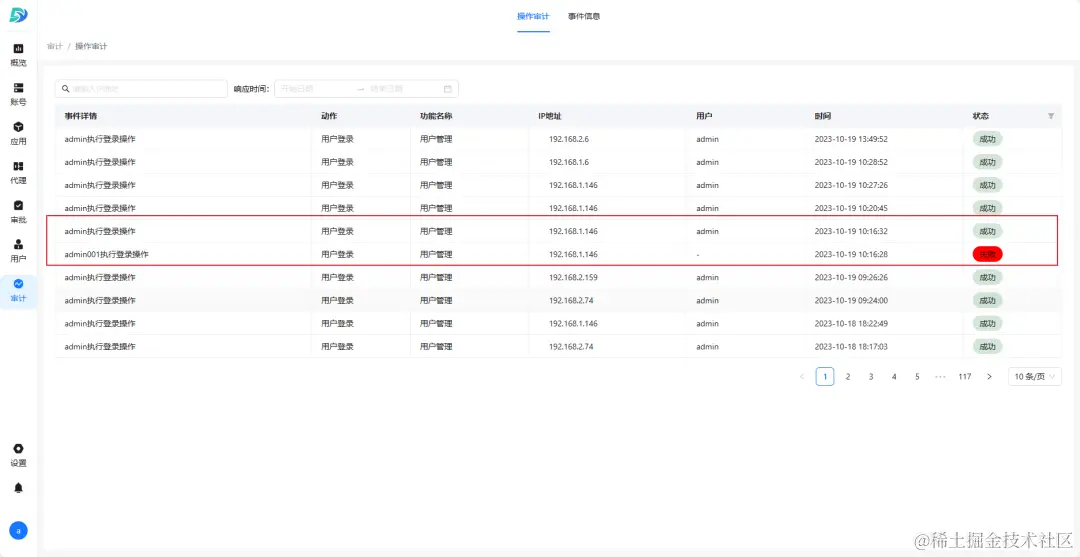Click the 功能名称 column header
This screenshot has width=1080, height=557.
(436, 116)
